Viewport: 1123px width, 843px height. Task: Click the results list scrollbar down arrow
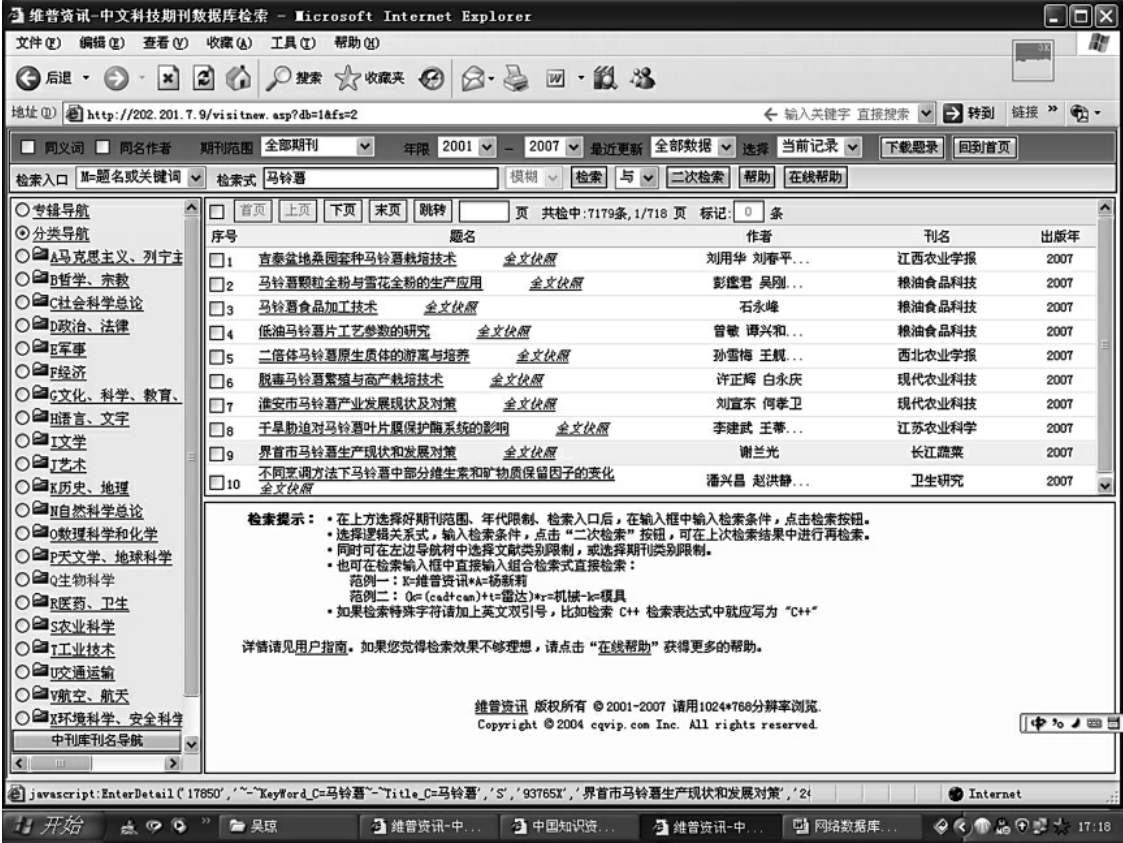[1105, 485]
